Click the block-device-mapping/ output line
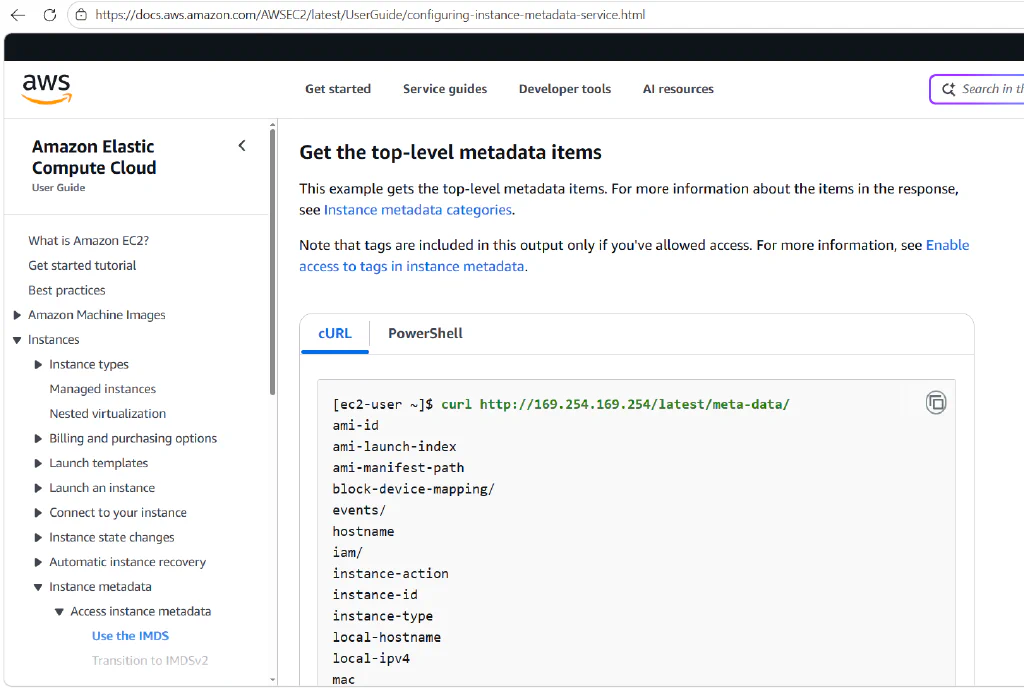Image resolution: width=1024 pixels, height=689 pixels. 413,489
